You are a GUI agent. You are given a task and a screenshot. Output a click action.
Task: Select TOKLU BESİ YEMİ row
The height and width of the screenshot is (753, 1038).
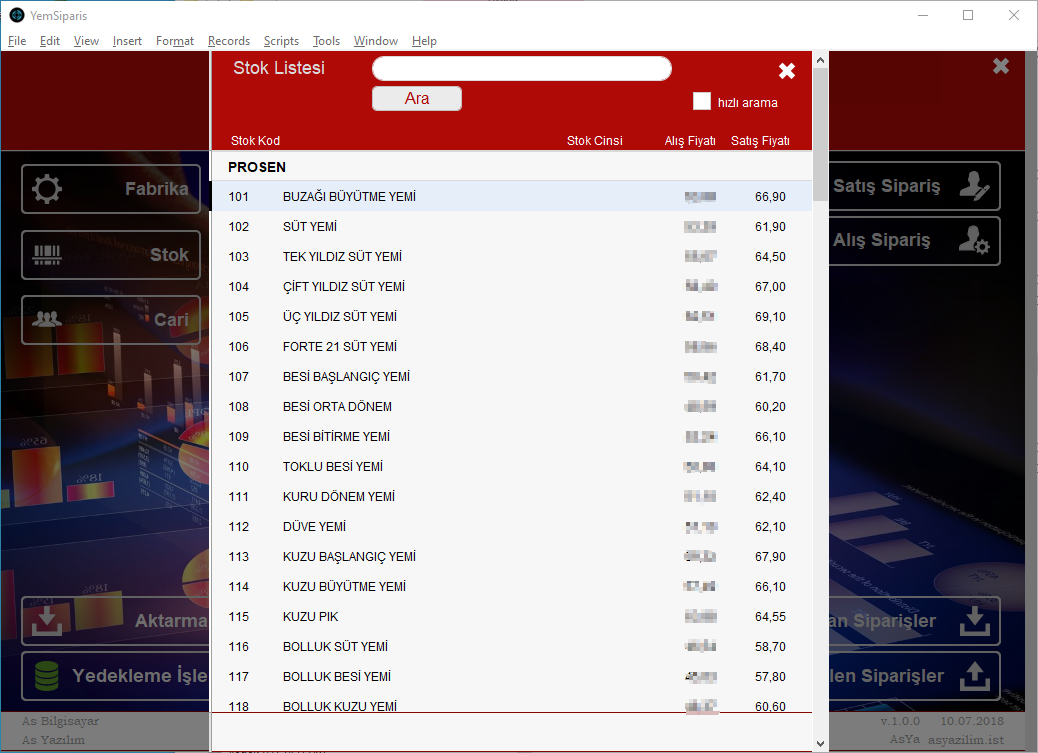pyautogui.click(x=511, y=467)
